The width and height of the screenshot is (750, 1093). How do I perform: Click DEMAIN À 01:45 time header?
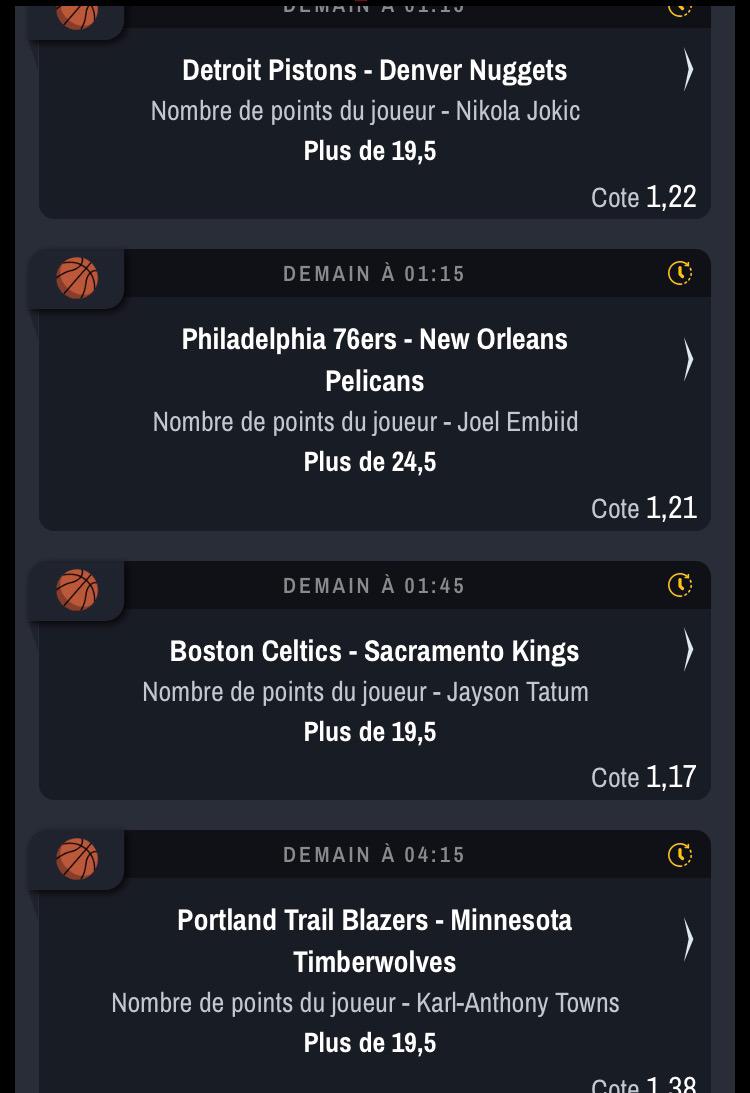click(374, 585)
